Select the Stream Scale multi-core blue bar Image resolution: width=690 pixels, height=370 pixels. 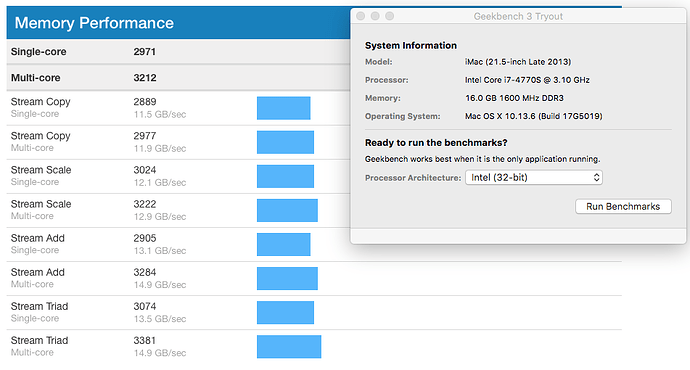point(287,210)
